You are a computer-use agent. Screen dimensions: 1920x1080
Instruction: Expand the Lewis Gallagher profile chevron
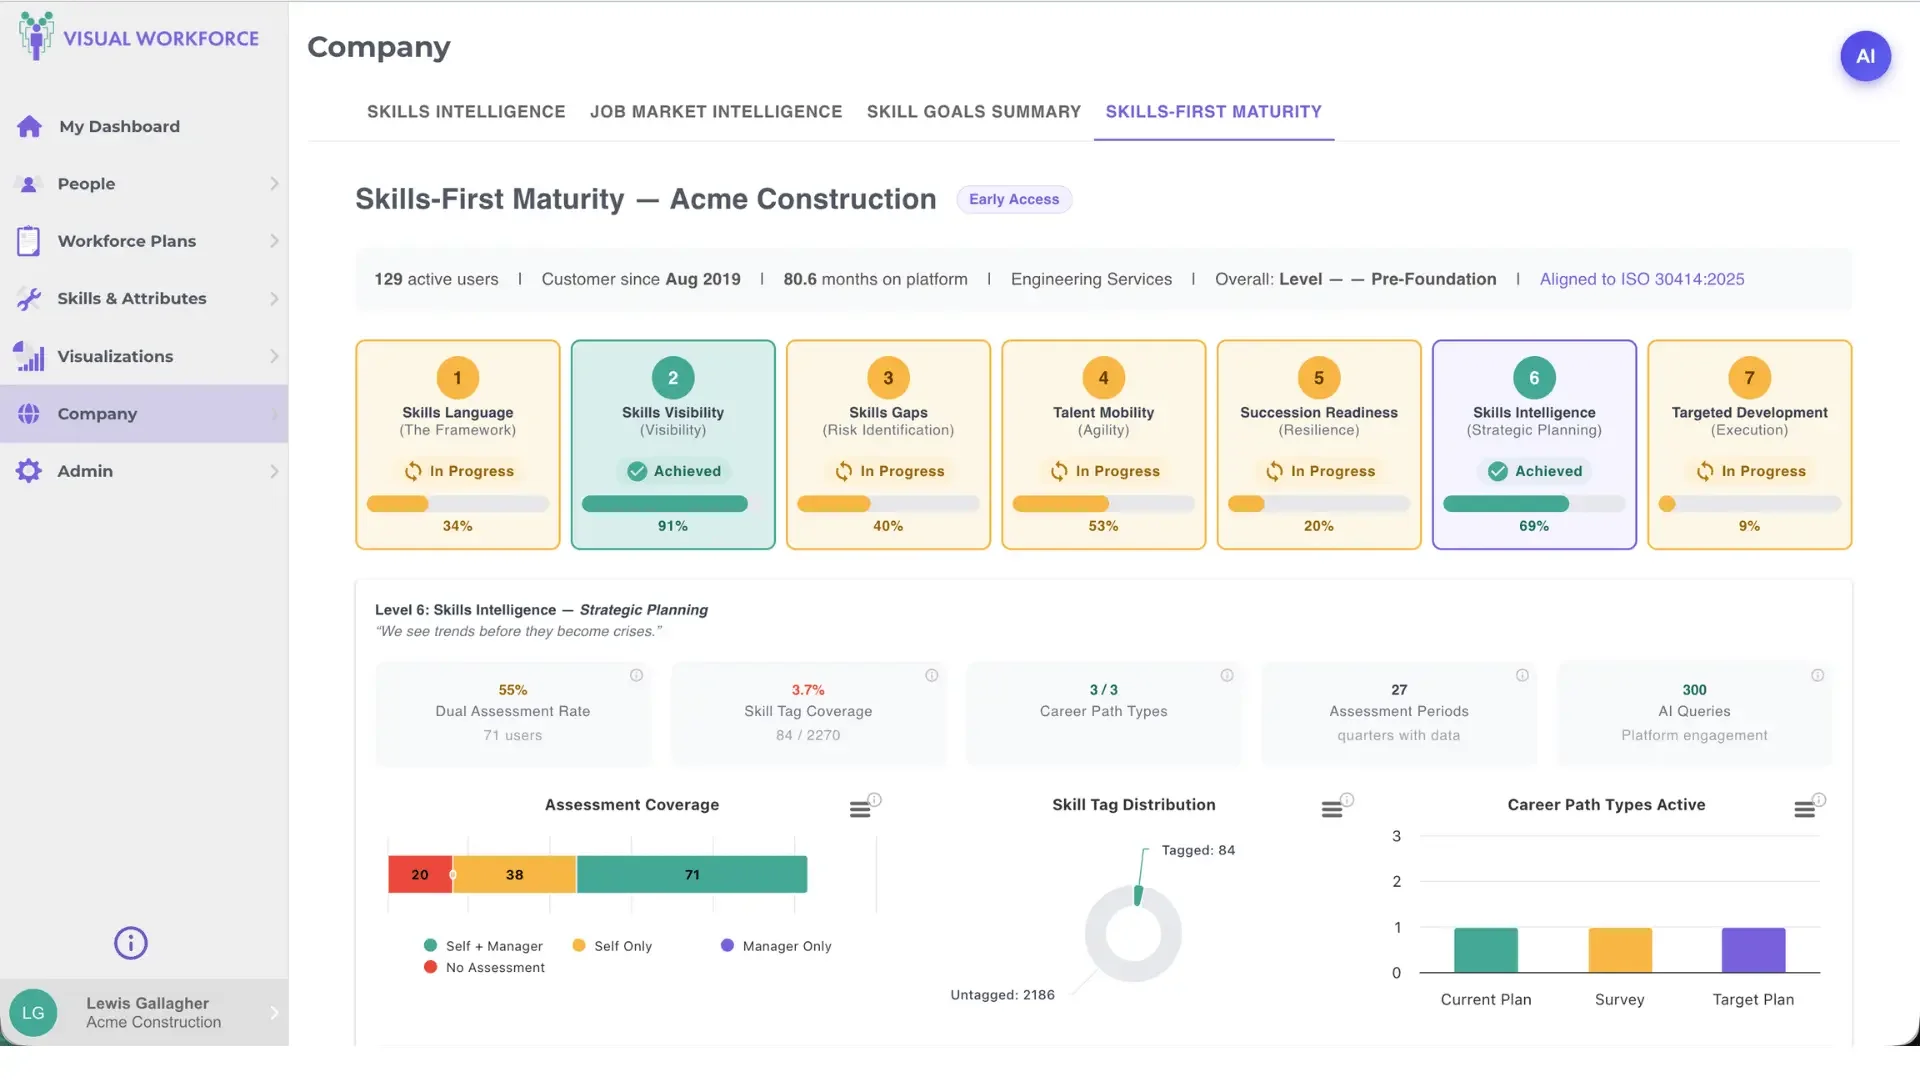click(274, 1012)
